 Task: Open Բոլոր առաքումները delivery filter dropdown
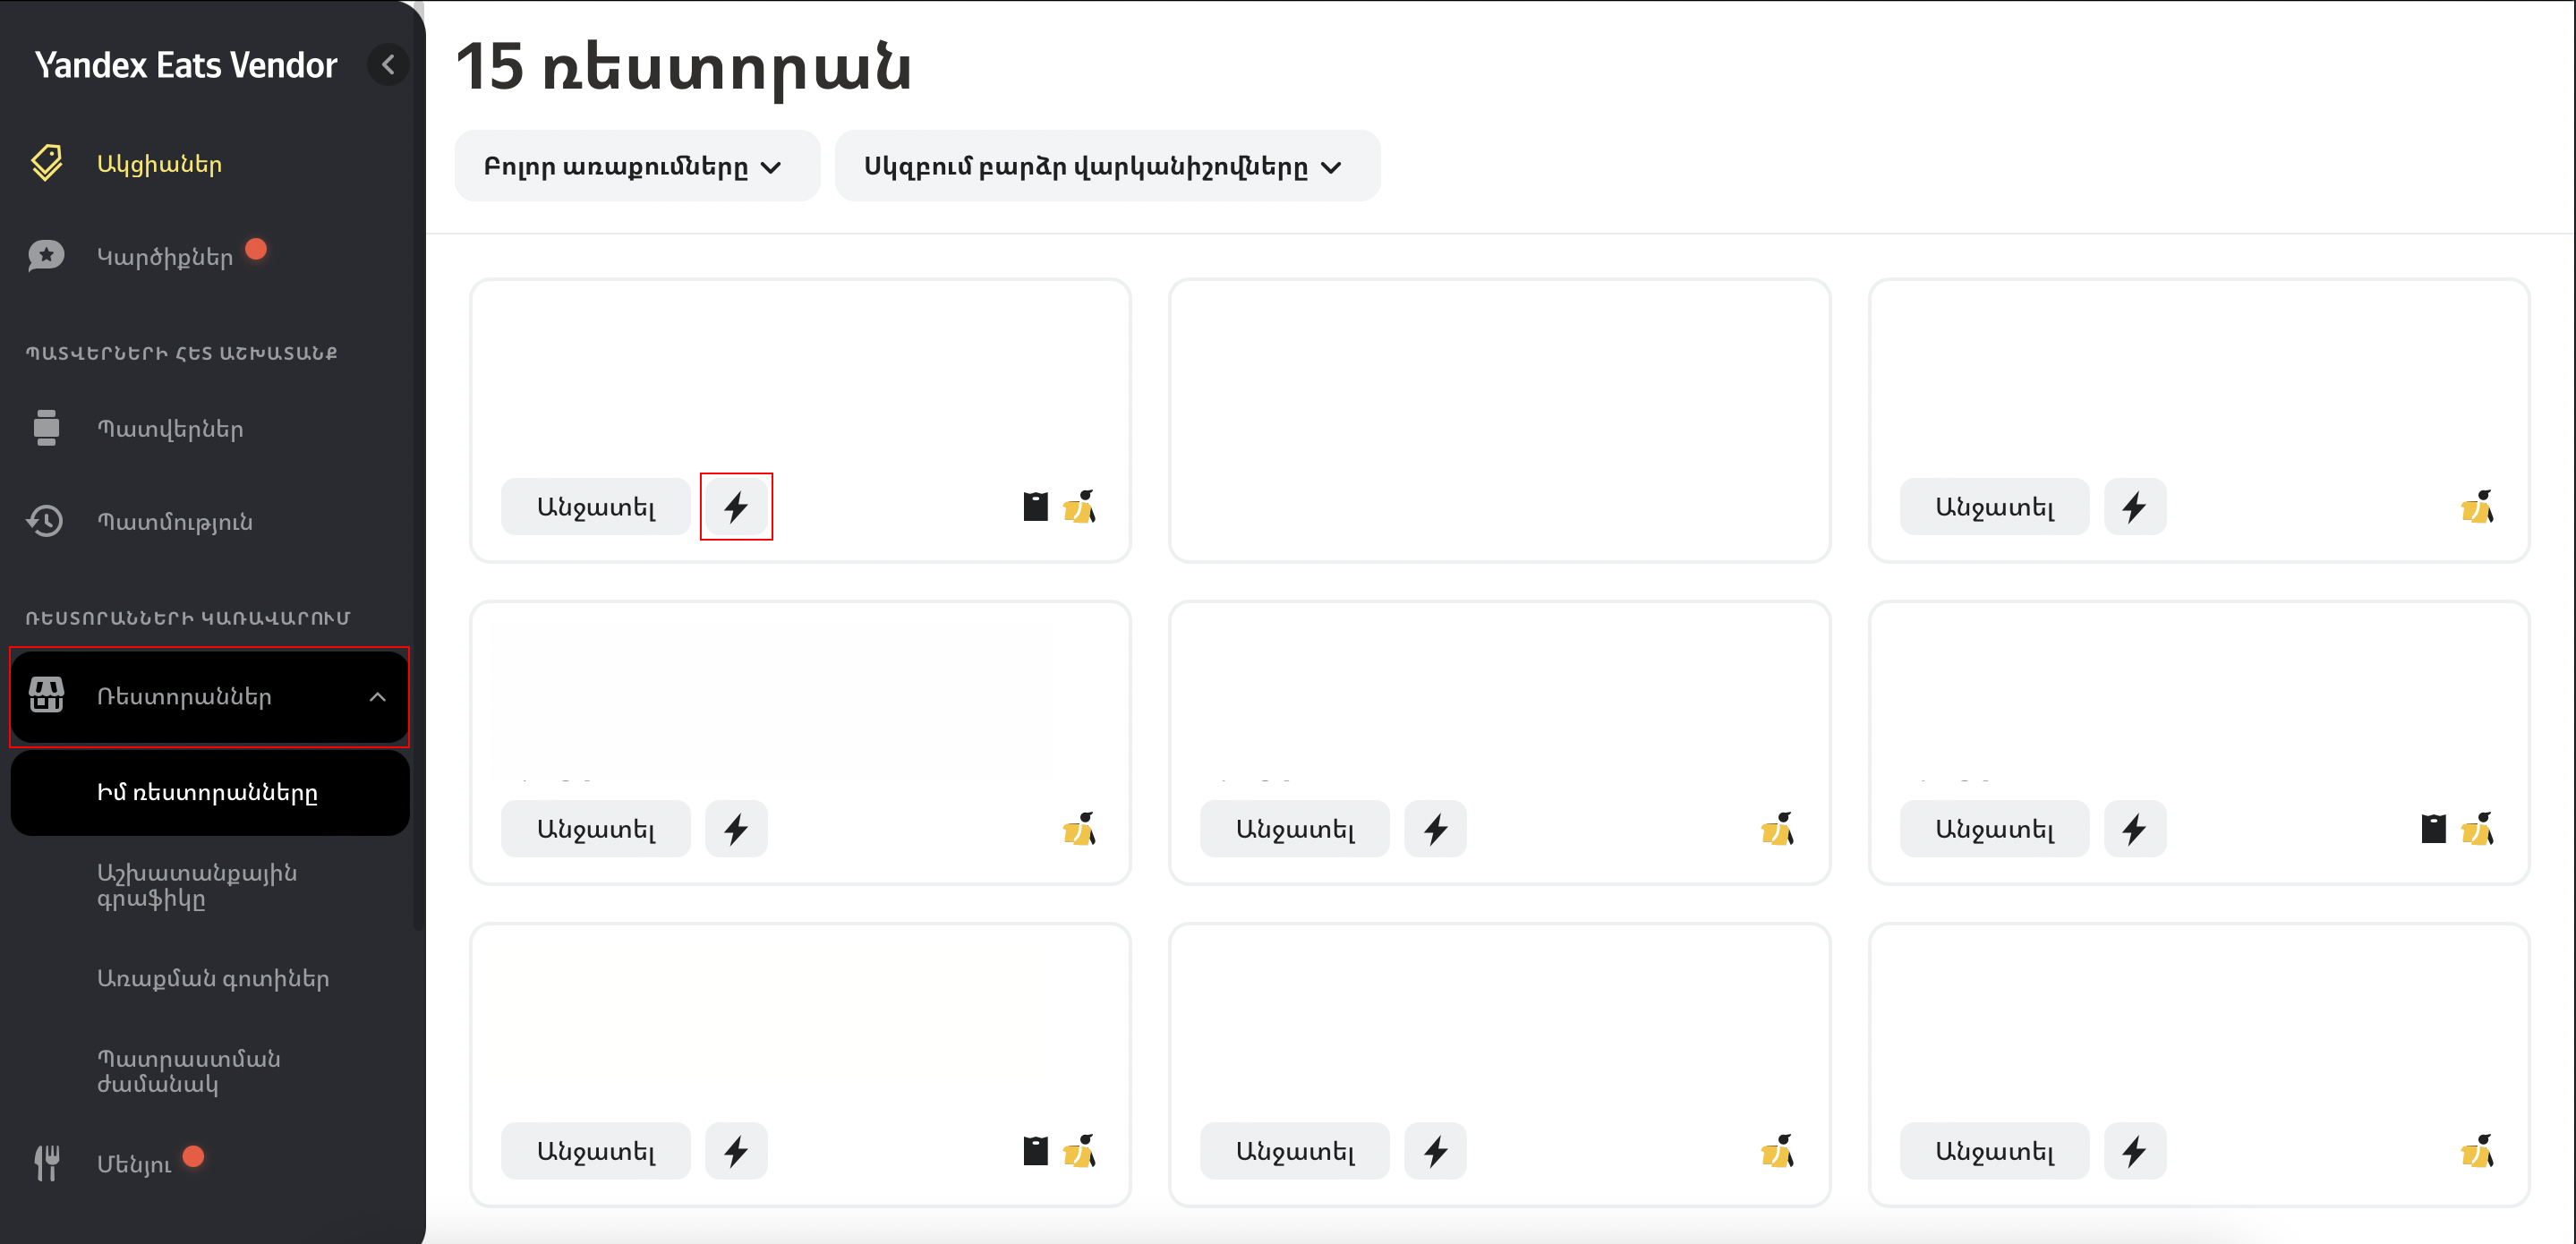click(x=632, y=167)
